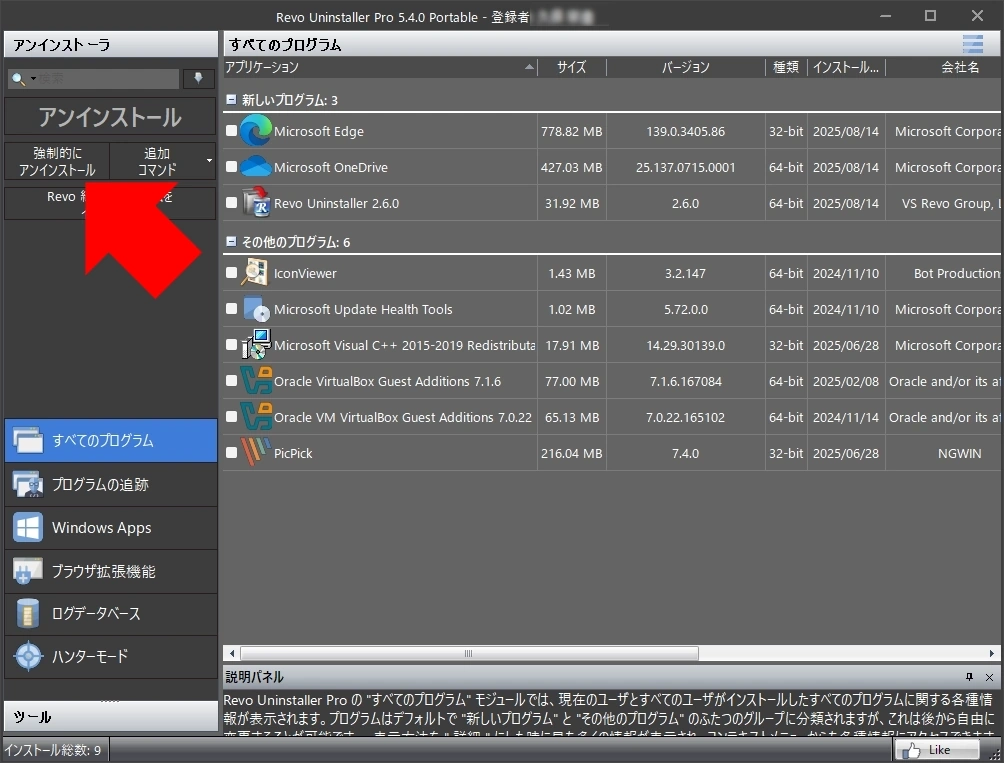The height and width of the screenshot is (763, 1004).
Task: Sort by 会社名 column header
Action: pyautogui.click(x=944, y=67)
